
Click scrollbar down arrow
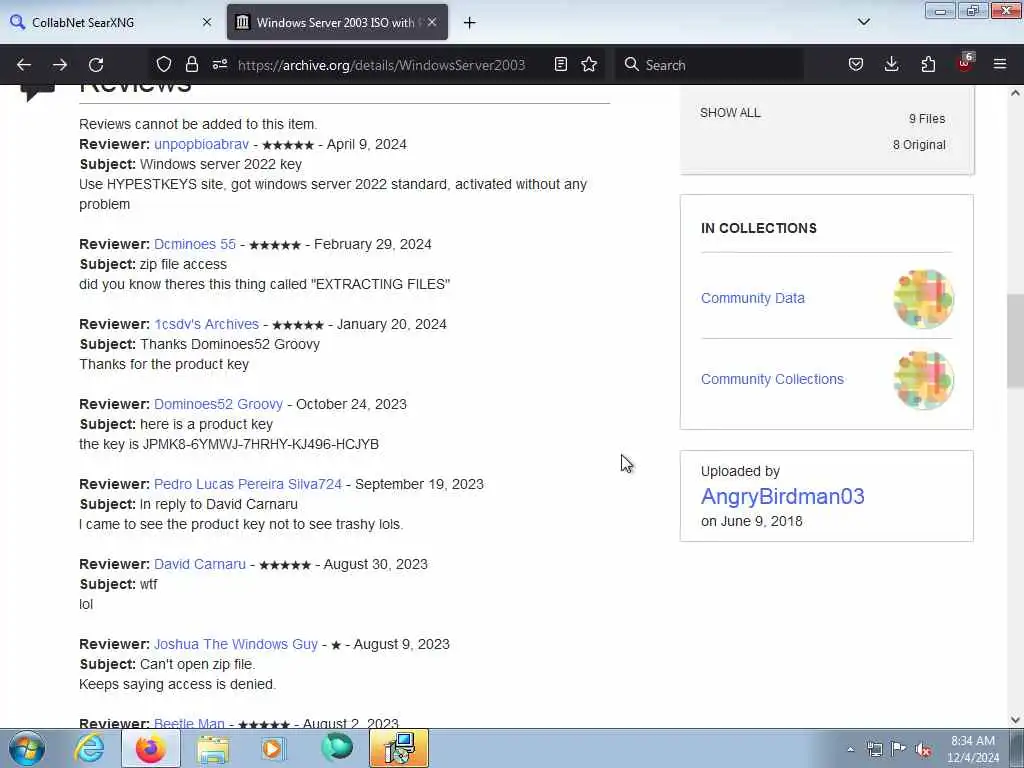coord(1015,720)
